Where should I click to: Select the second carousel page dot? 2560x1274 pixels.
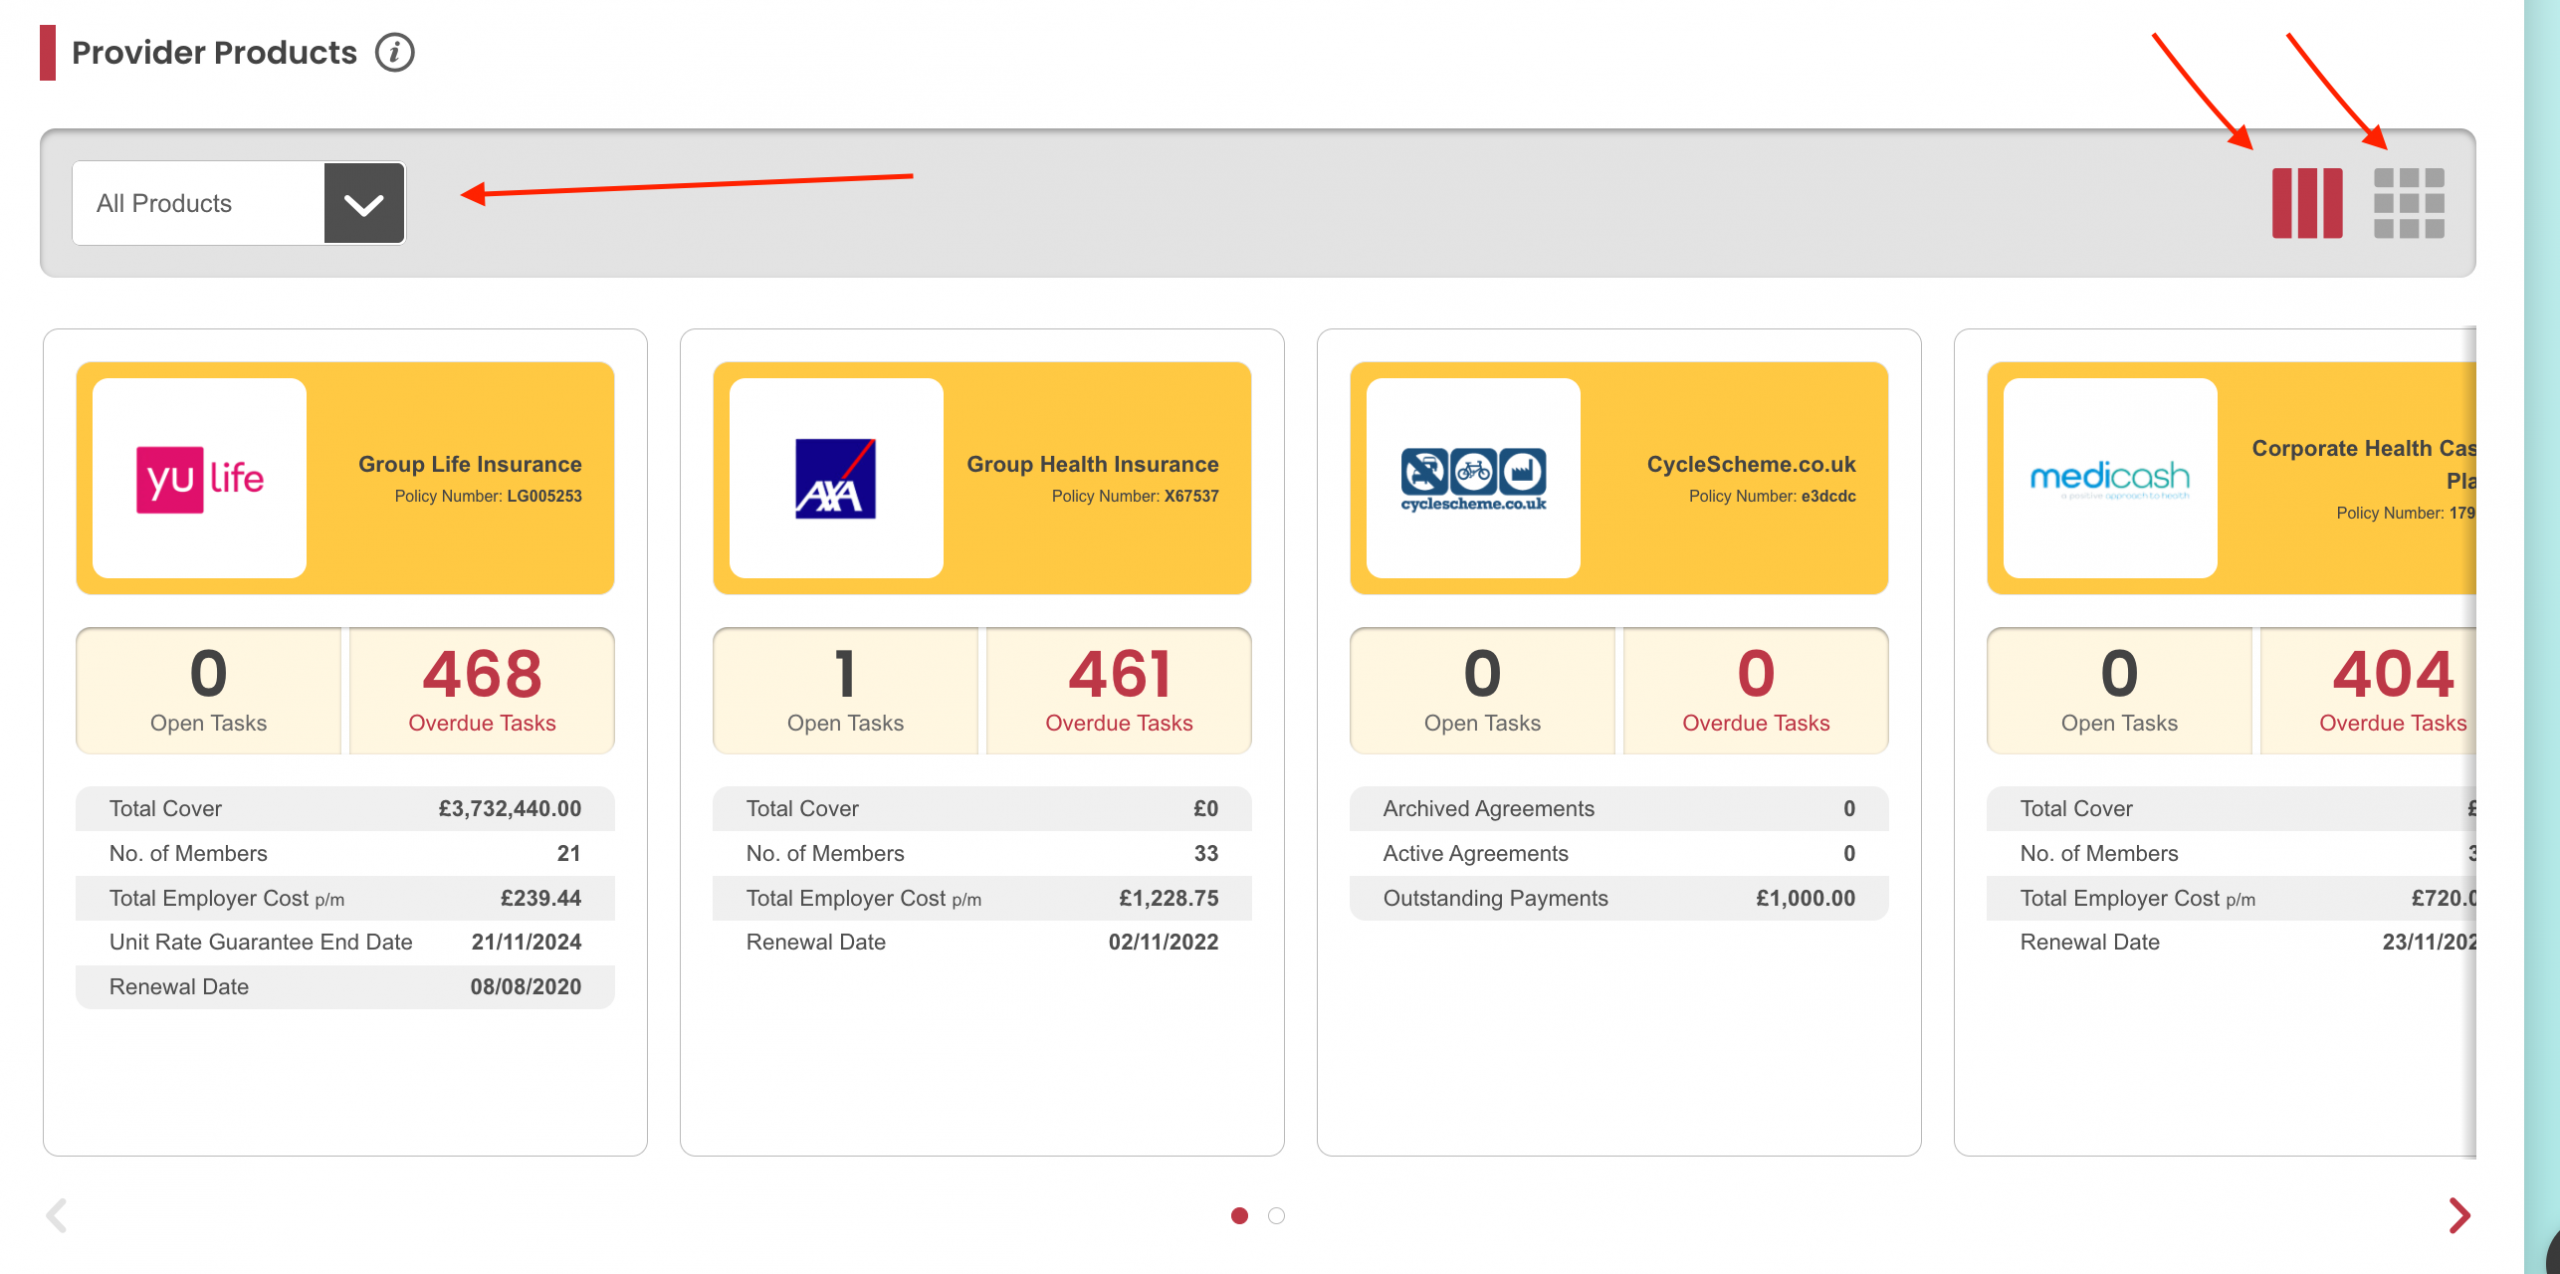click(1276, 1215)
